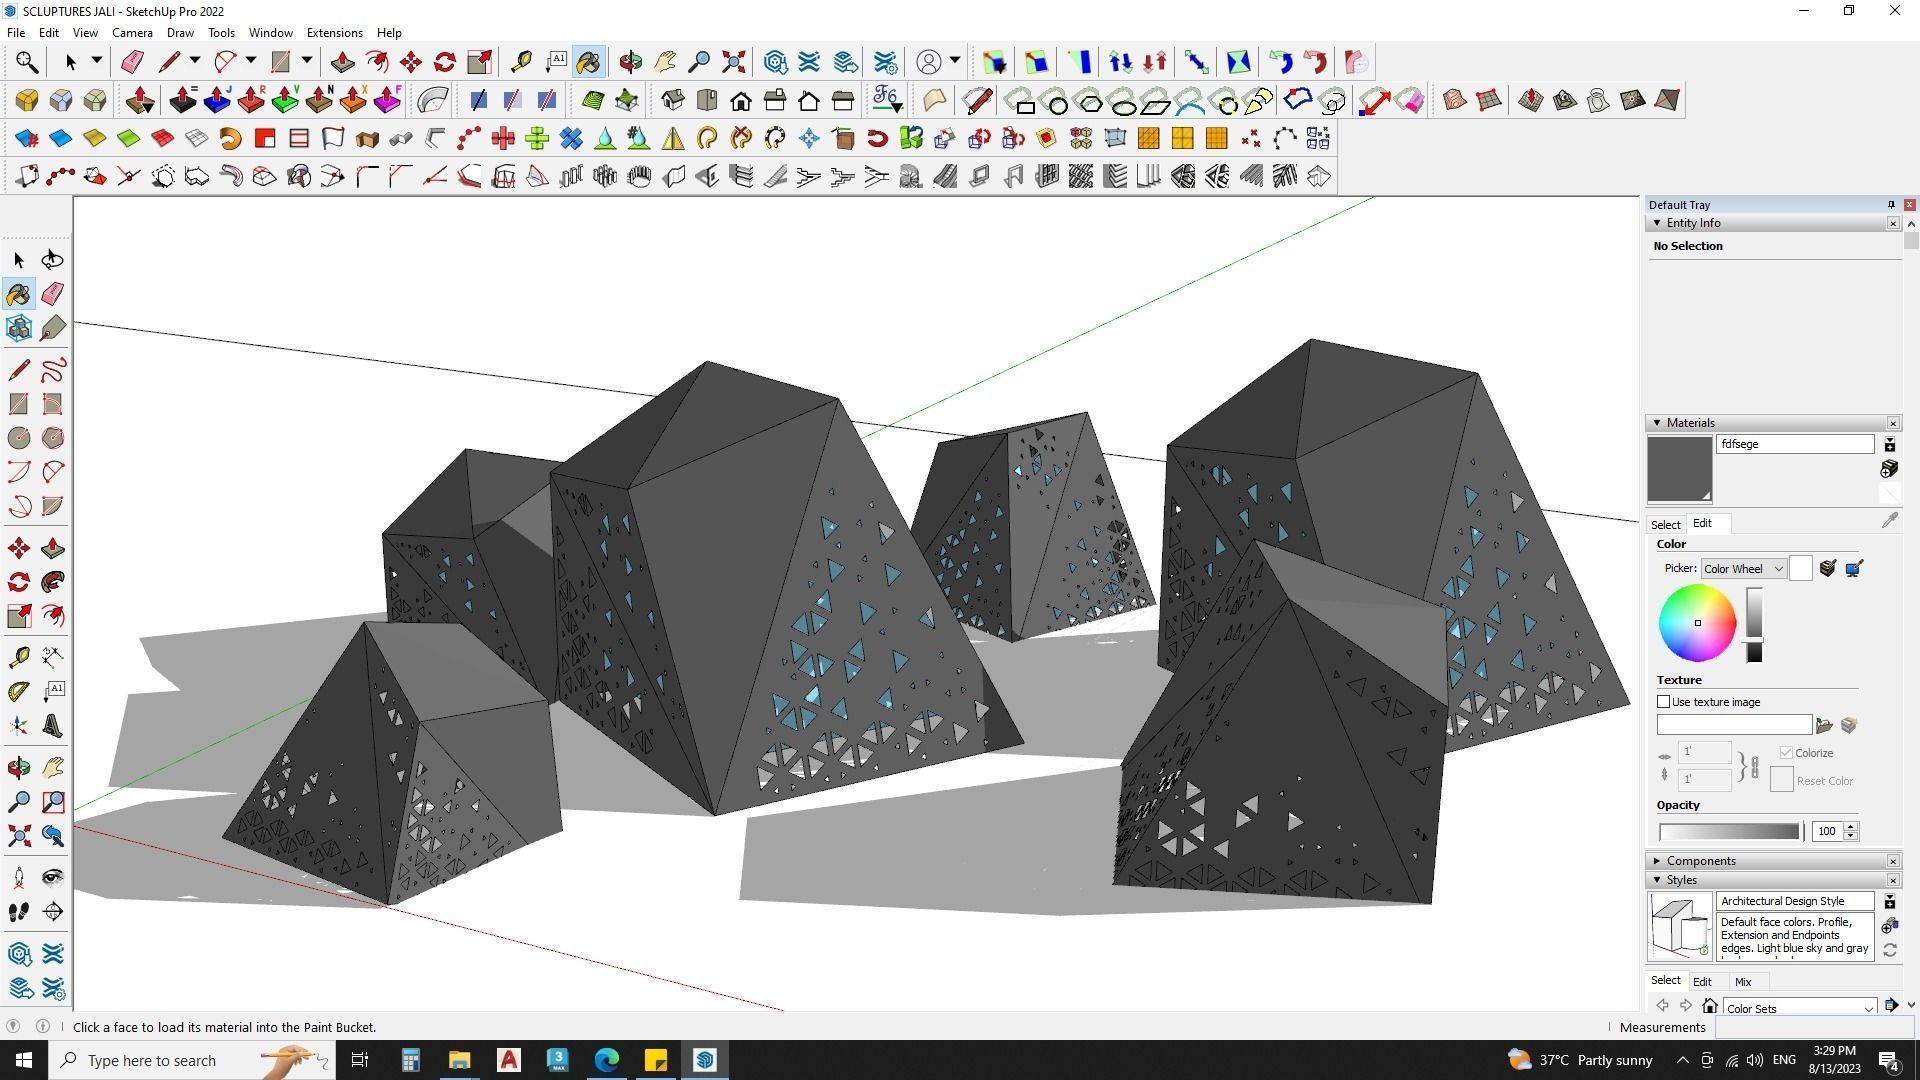Activate the Rotate tool in left toolbar
This screenshot has width=1920, height=1080.
coord(19,582)
